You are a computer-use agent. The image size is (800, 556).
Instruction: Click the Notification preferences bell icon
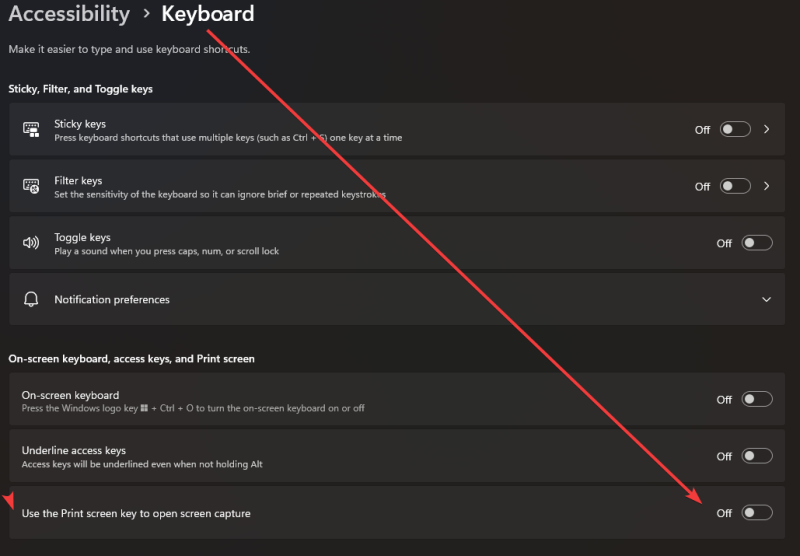[31, 300]
